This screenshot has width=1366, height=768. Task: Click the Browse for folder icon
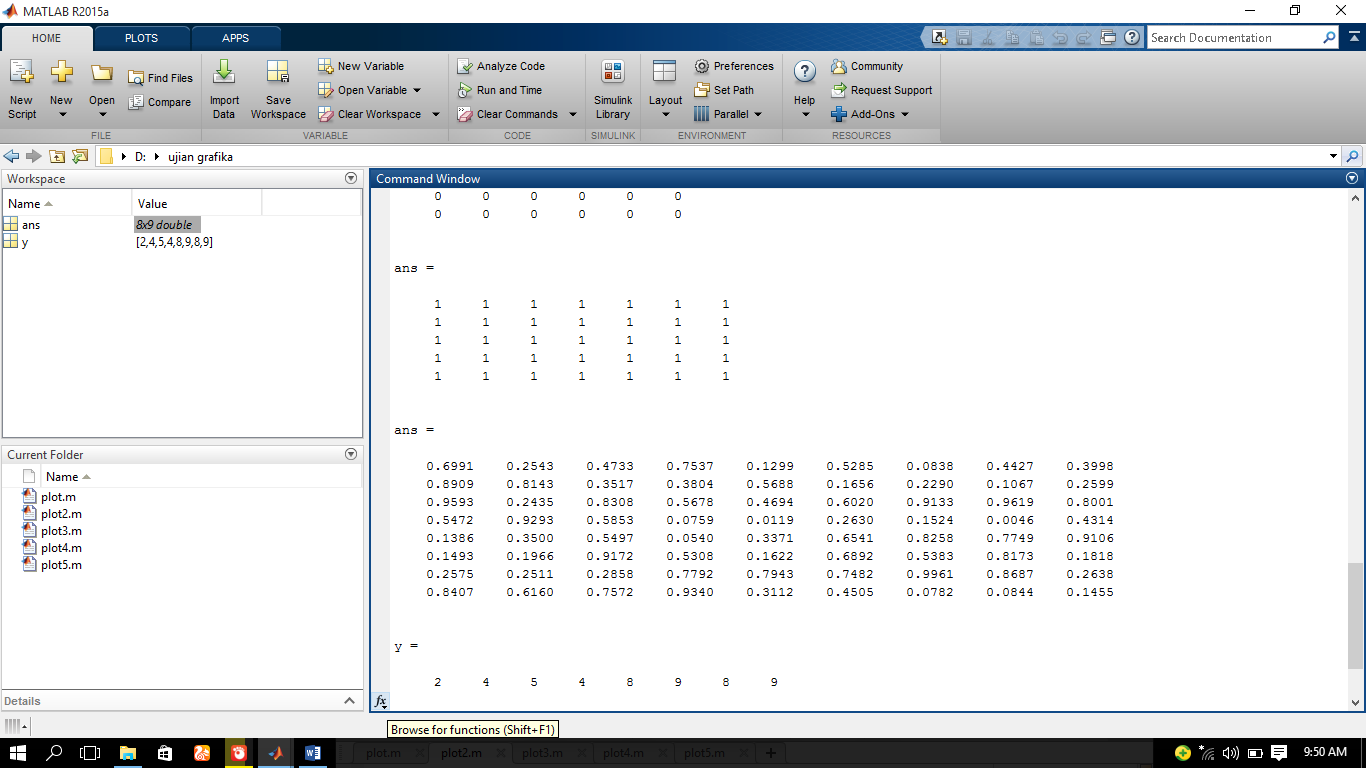click(80, 156)
